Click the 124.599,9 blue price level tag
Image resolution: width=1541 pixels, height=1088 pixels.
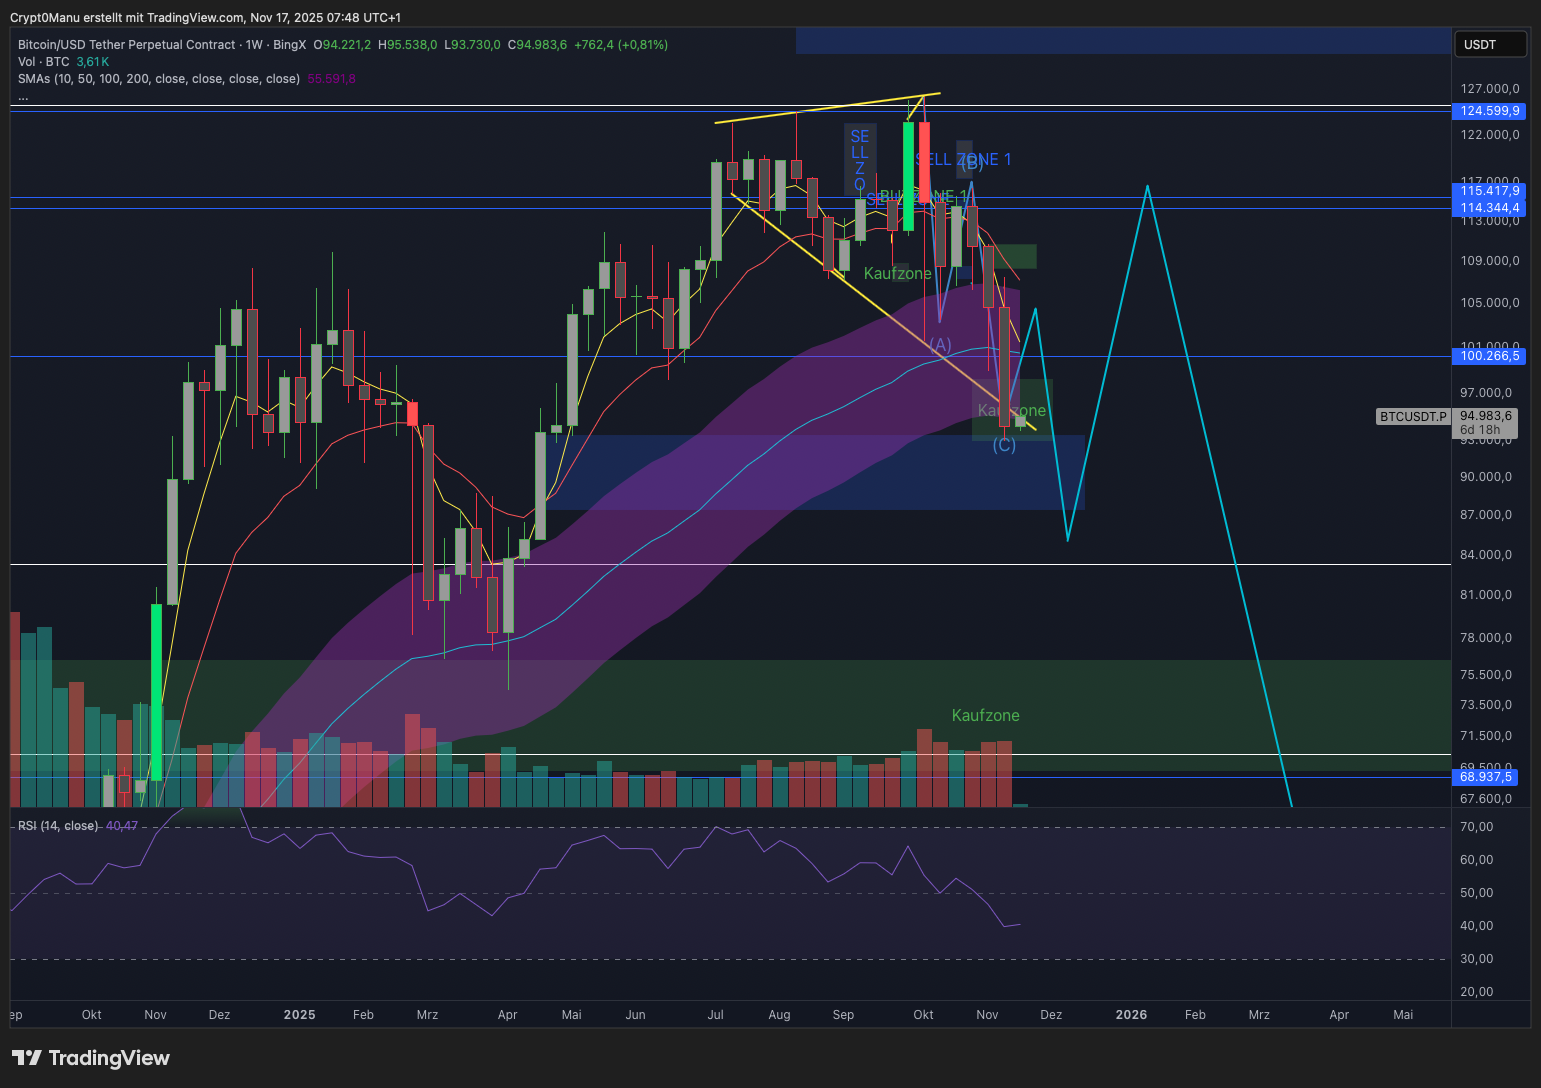1489,111
